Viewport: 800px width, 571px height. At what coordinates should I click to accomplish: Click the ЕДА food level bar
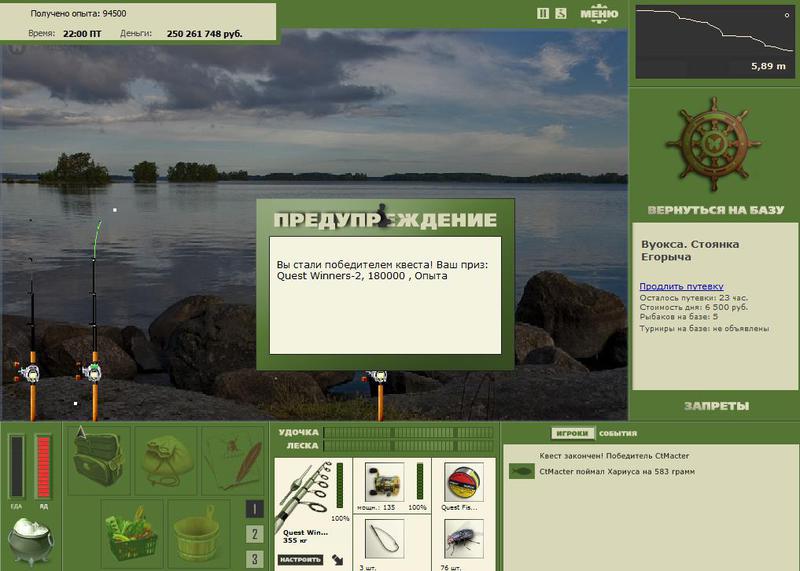pos(16,467)
